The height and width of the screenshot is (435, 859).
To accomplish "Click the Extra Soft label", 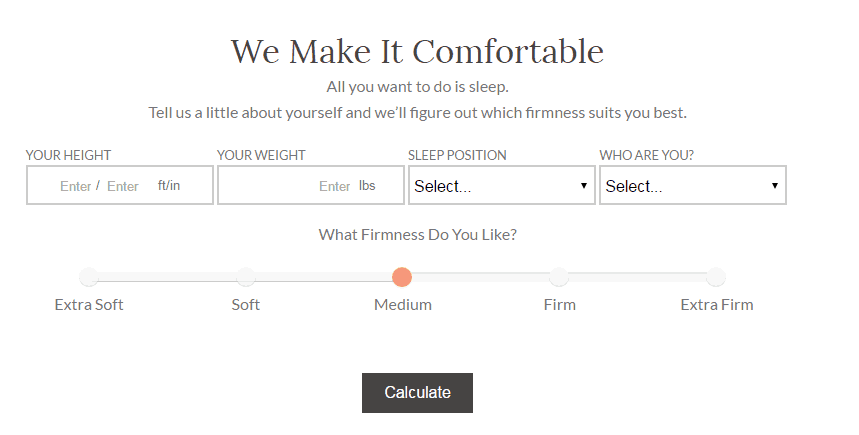I will pyautogui.click(x=89, y=305).
